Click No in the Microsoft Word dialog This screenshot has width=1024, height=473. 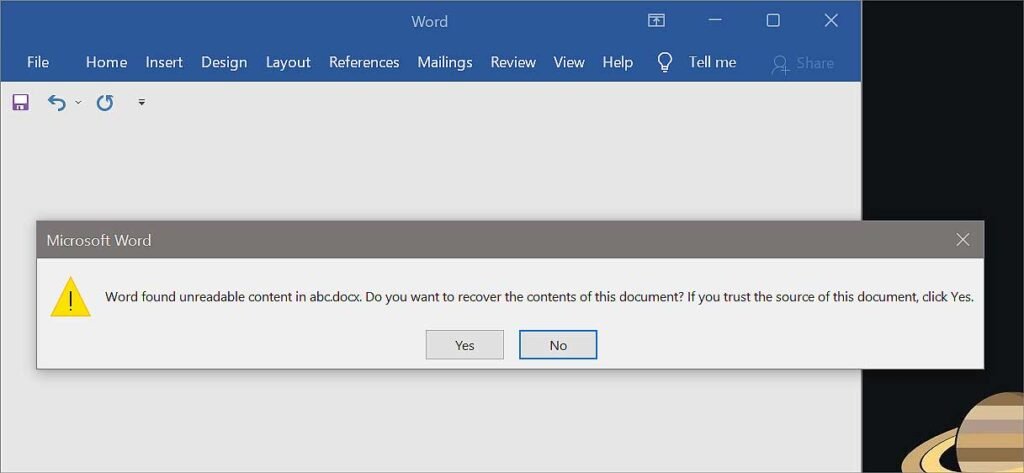pyautogui.click(x=558, y=345)
